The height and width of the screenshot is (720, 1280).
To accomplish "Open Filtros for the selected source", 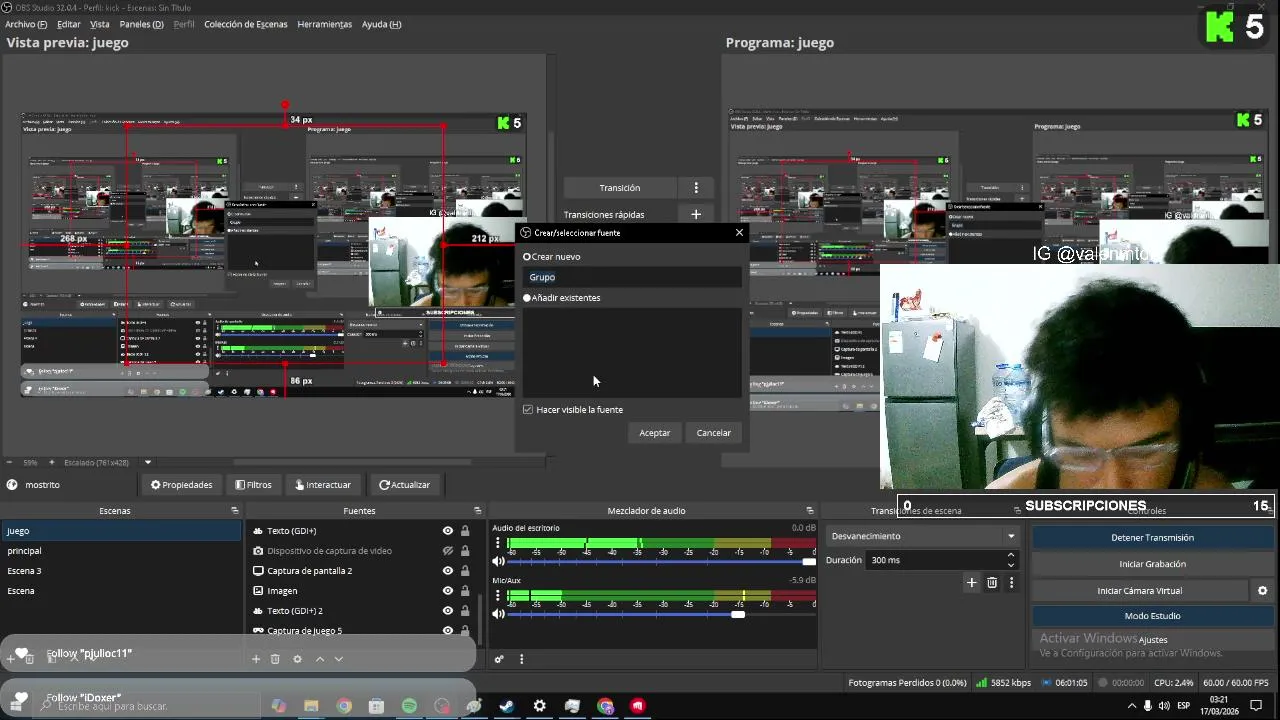I will (253, 485).
